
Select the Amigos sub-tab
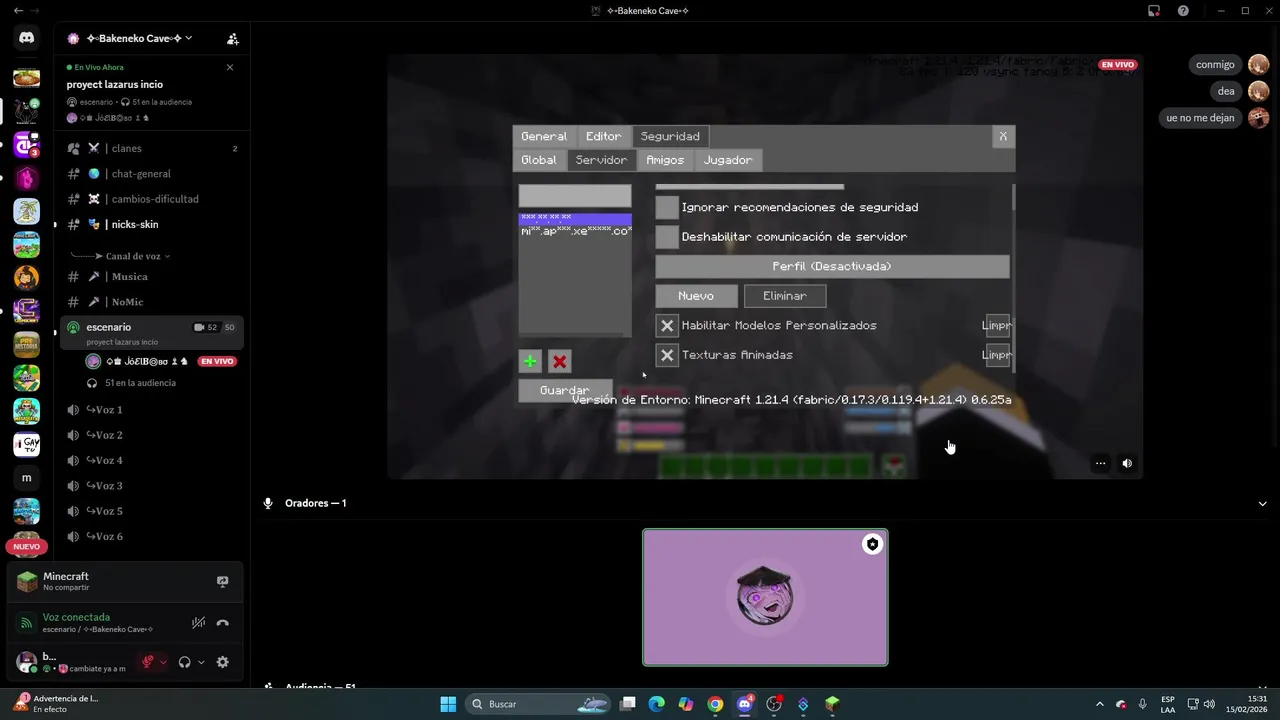[x=665, y=160]
